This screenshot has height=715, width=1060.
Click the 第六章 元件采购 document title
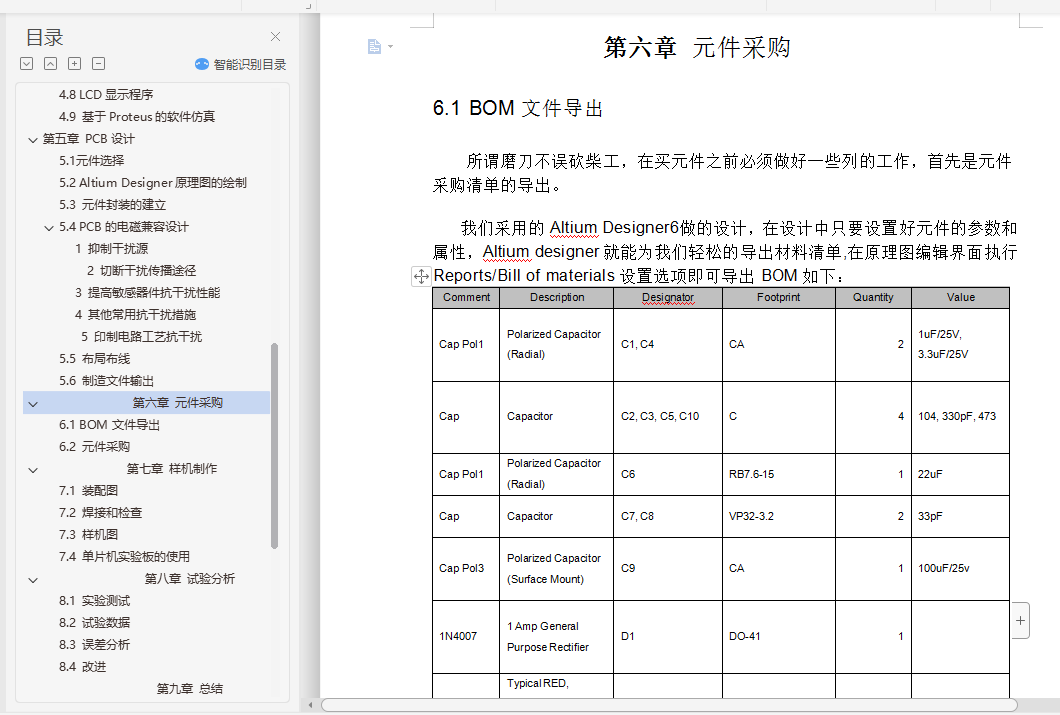(x=697, y=47)
